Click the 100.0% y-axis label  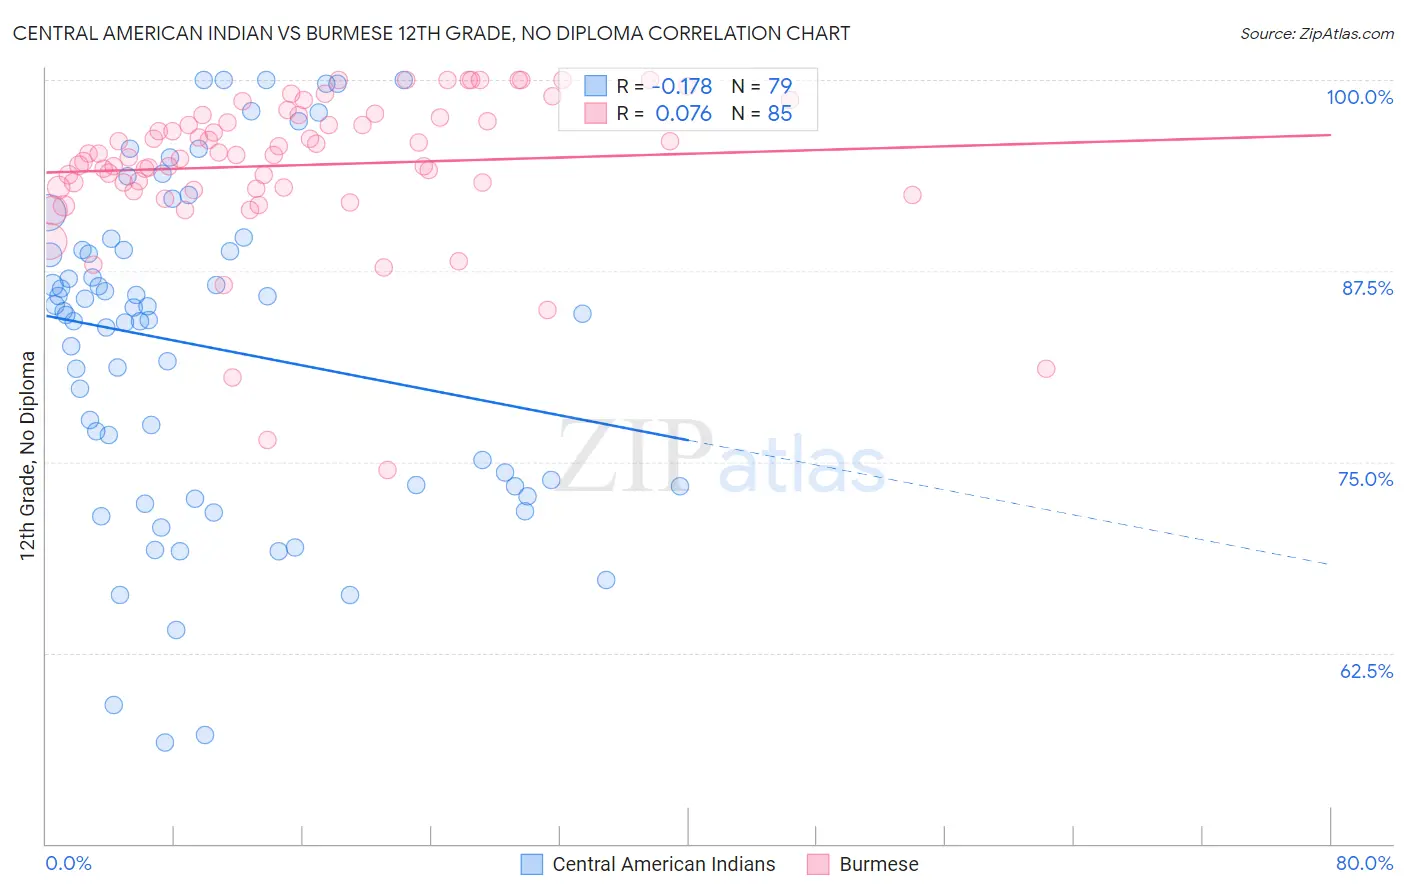pyautogui.click(x=1360, y=97)
